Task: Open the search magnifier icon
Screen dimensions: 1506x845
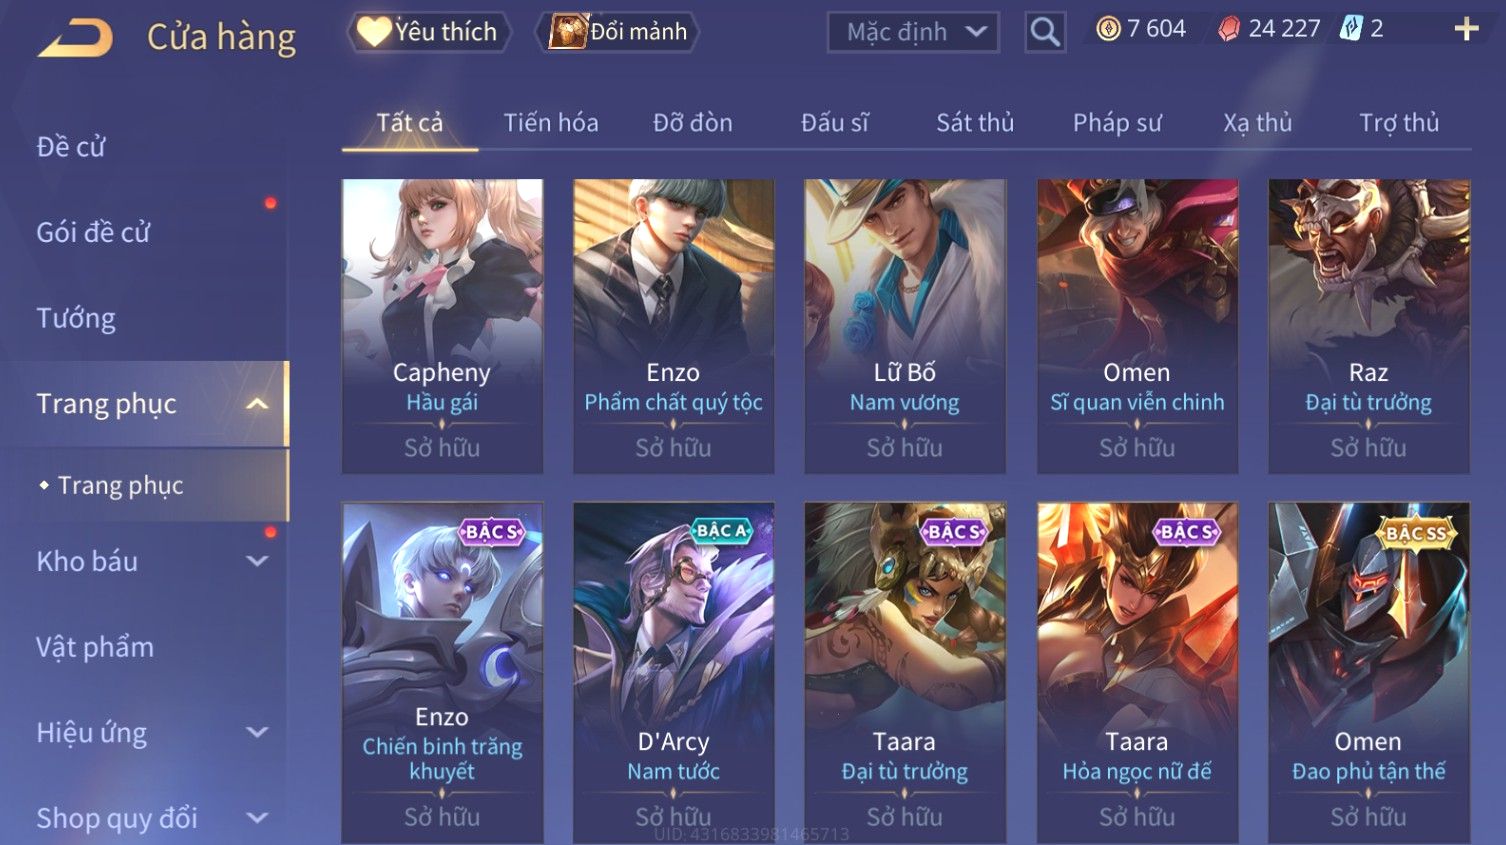Action: click(1045, 32)
